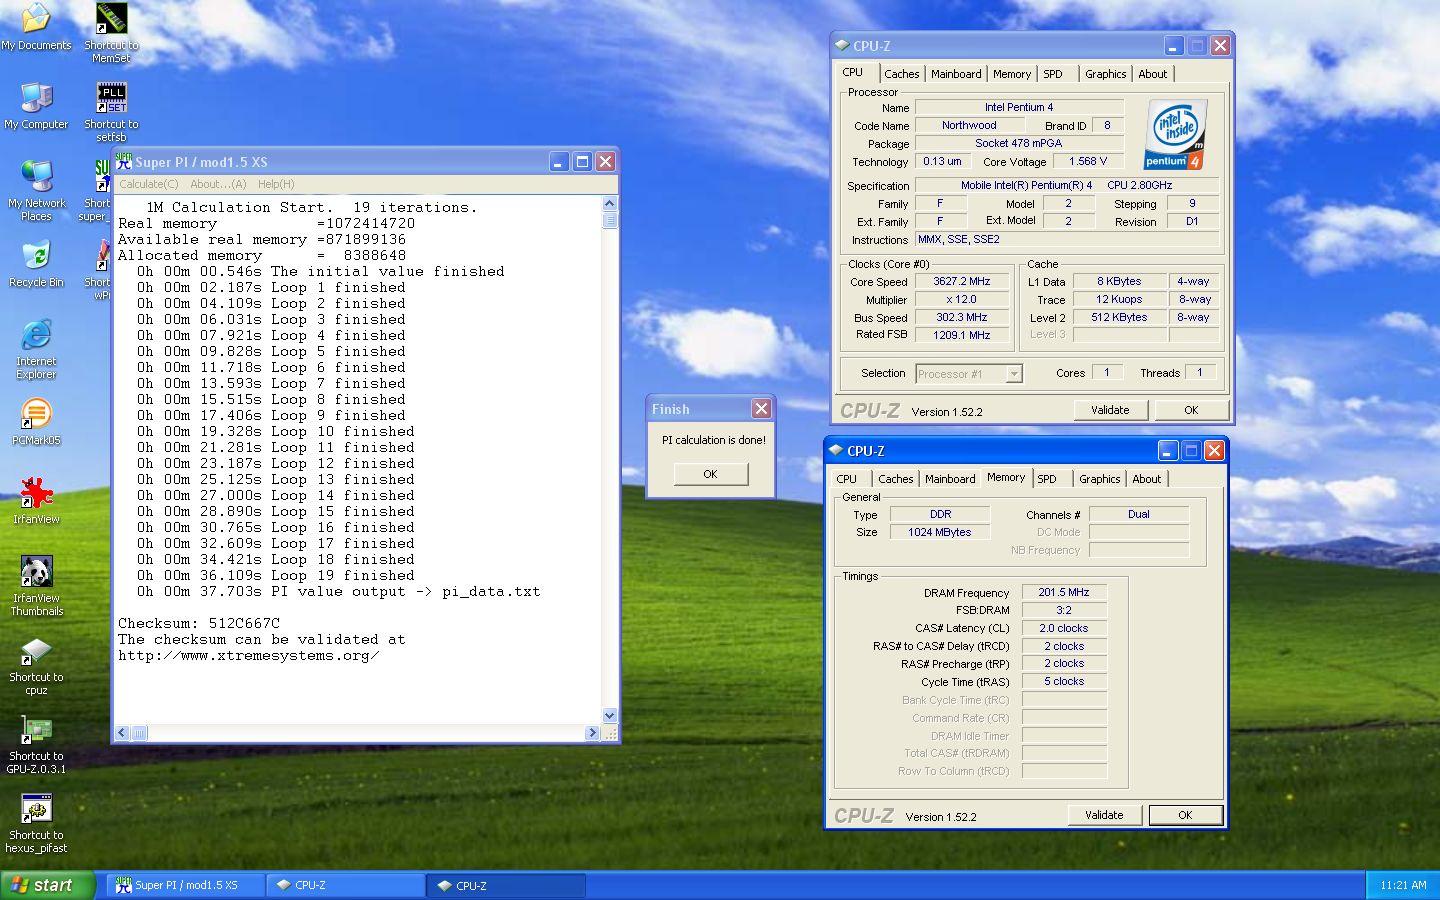Viewport: 1440px width, 900px height.
Task: Select Caches tab in bottom CPU-Z
Action: point(895,479)
